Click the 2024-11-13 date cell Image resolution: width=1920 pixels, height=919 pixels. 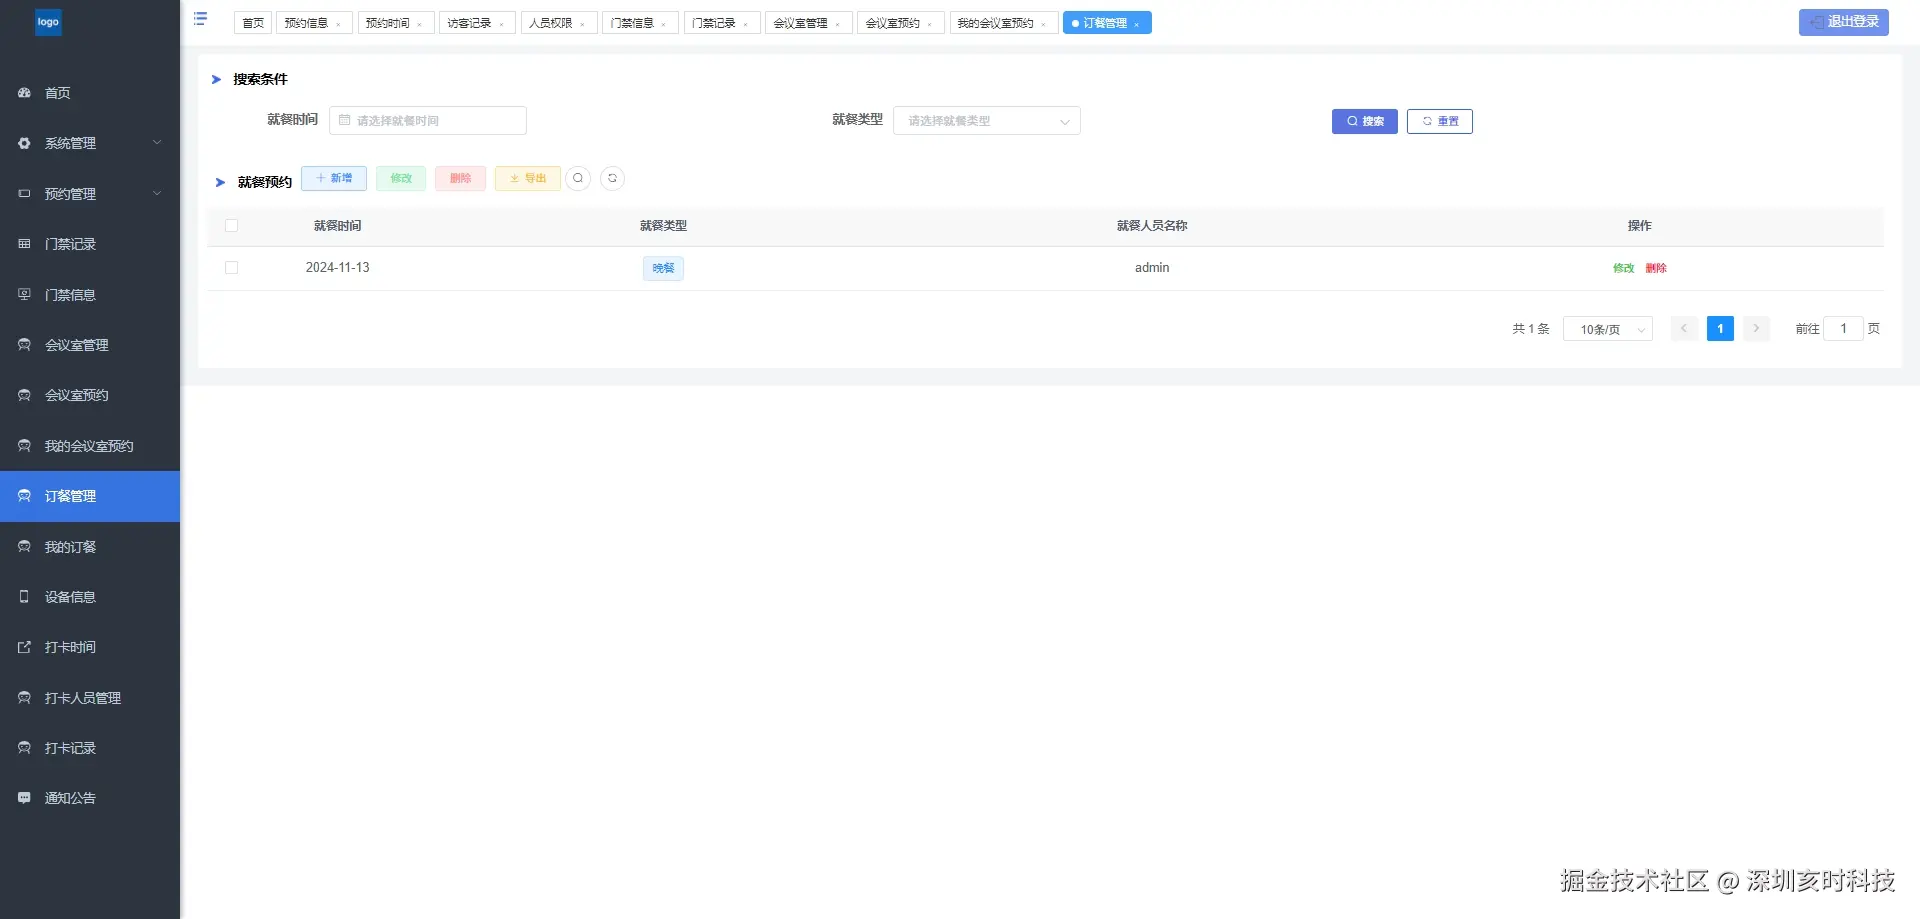338,268
